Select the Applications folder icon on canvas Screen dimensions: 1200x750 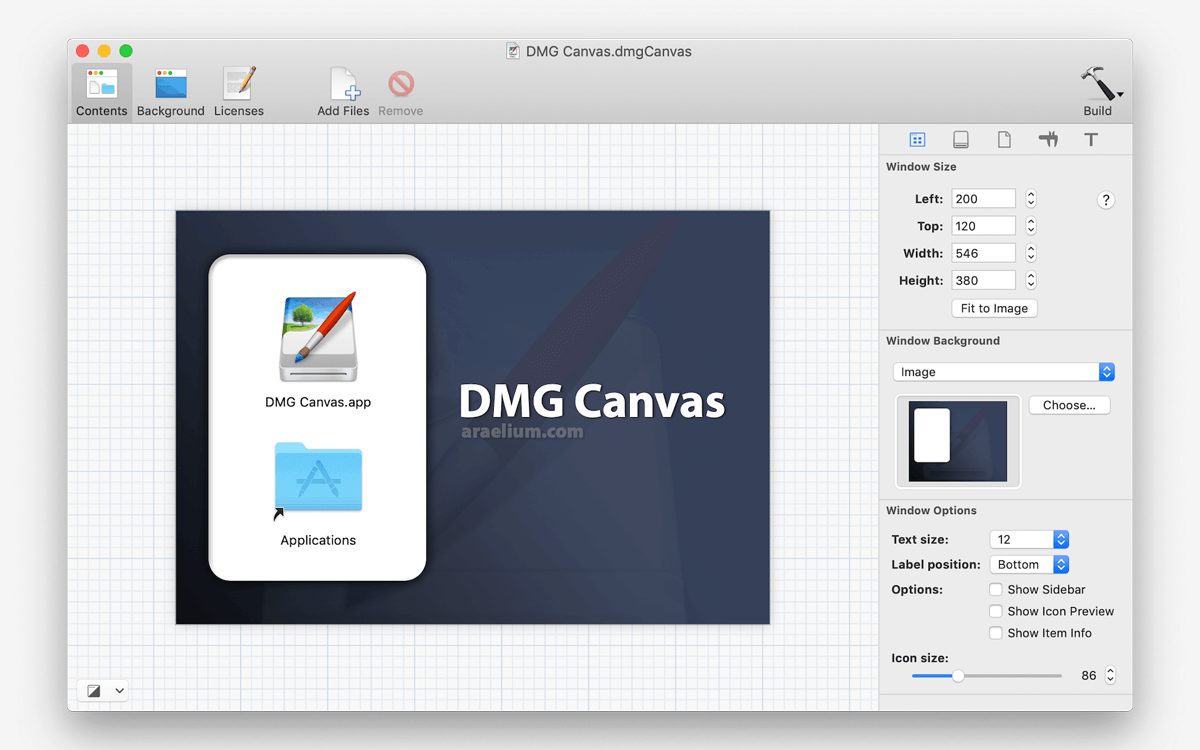click(318, 478)
